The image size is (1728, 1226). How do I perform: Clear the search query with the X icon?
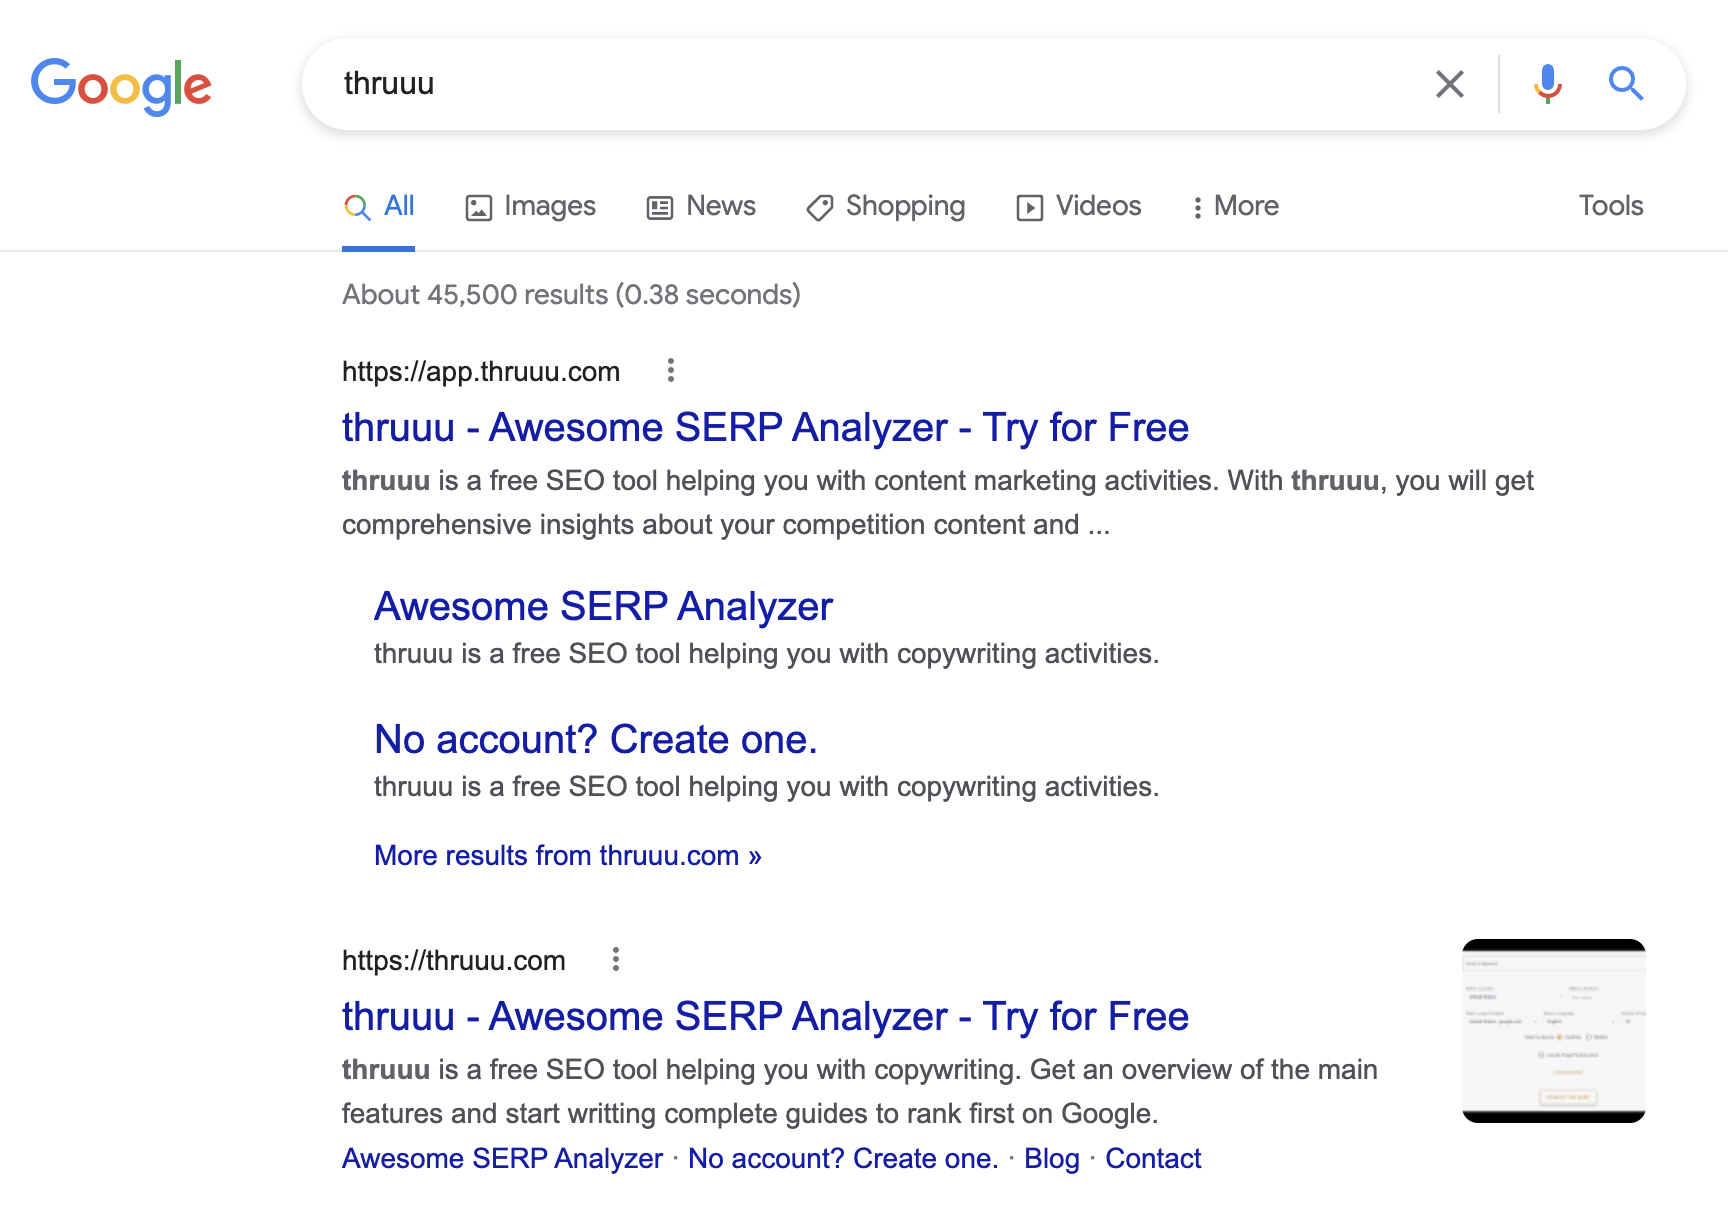click(x=1449, y=84)
